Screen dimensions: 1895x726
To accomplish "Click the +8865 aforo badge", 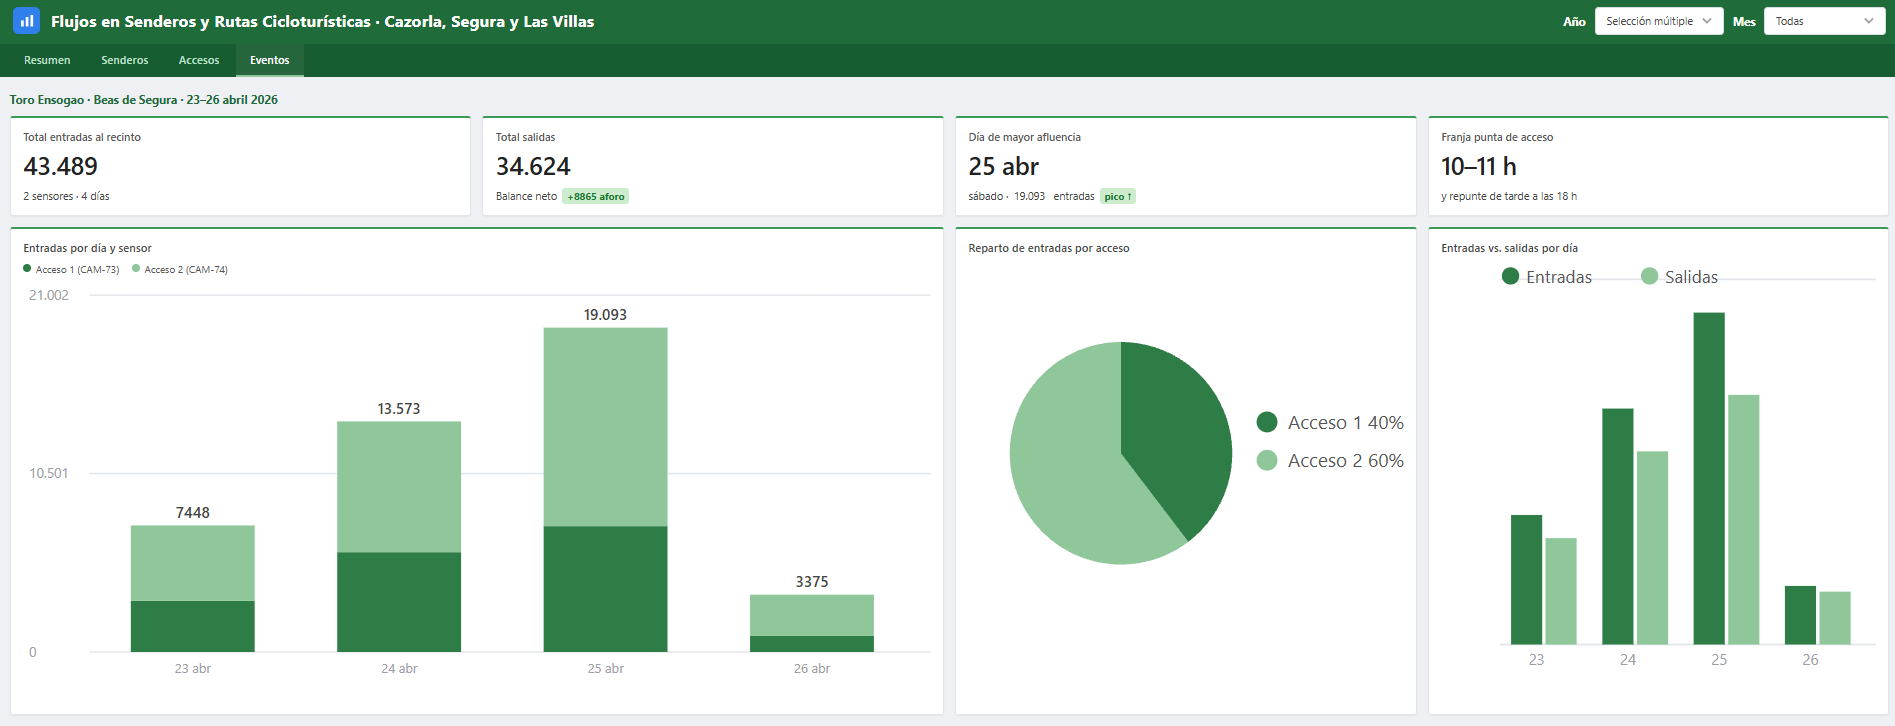I will tap(595, 196).
